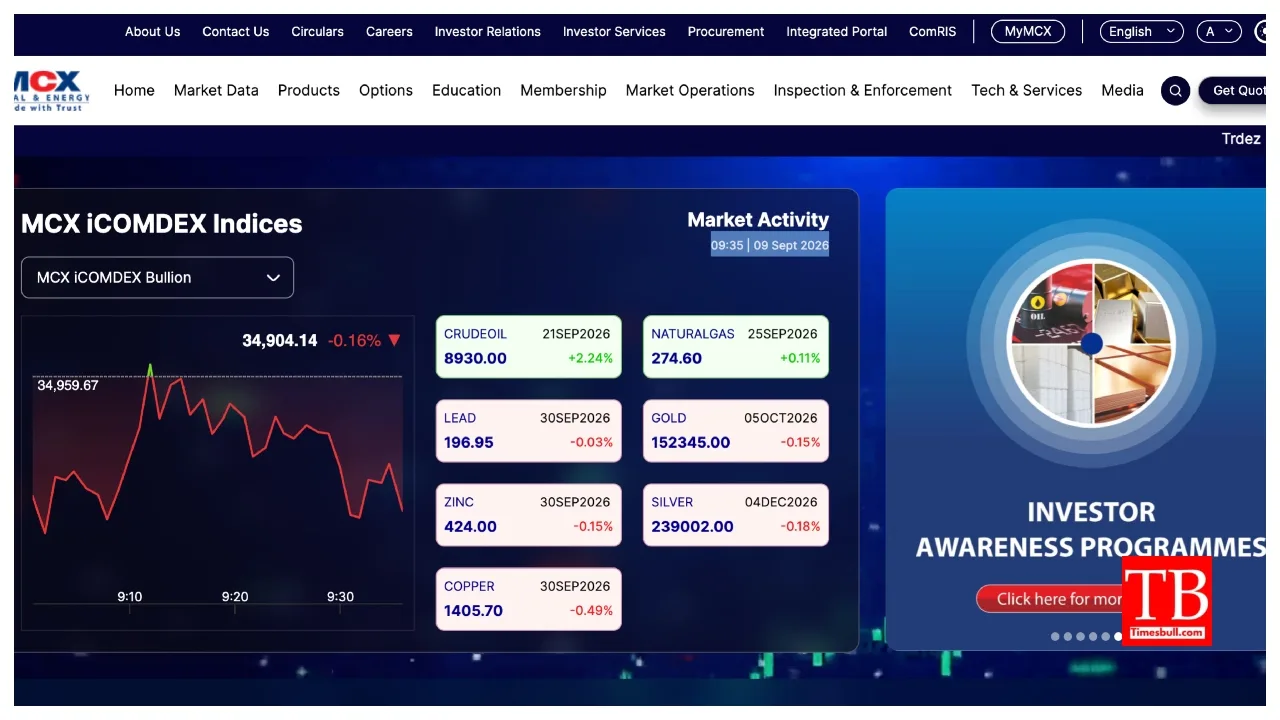Click the MCX logo

pos(52,90)
